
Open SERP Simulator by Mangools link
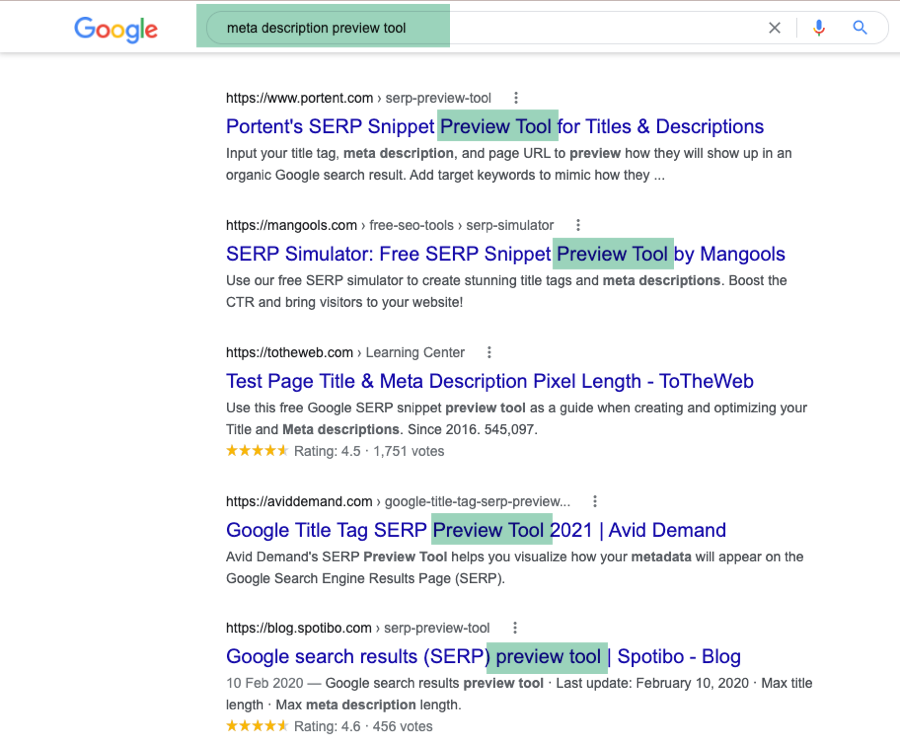(505, 254)
